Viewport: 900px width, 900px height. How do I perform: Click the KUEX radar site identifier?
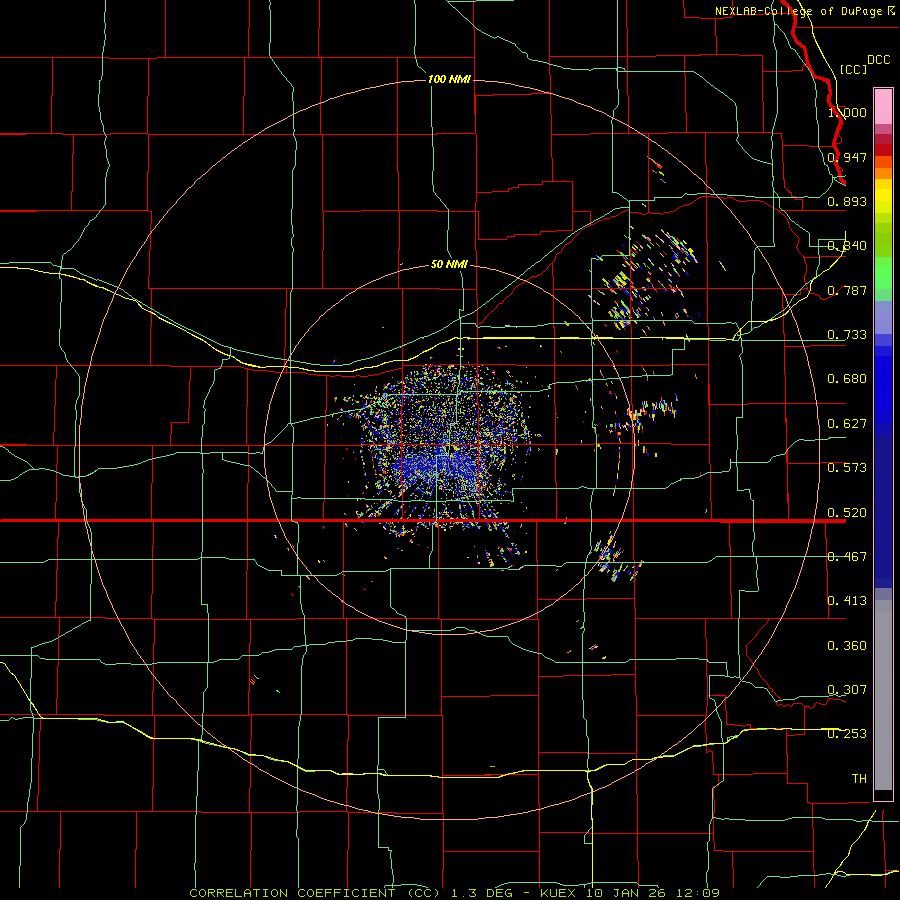[559, 893]
